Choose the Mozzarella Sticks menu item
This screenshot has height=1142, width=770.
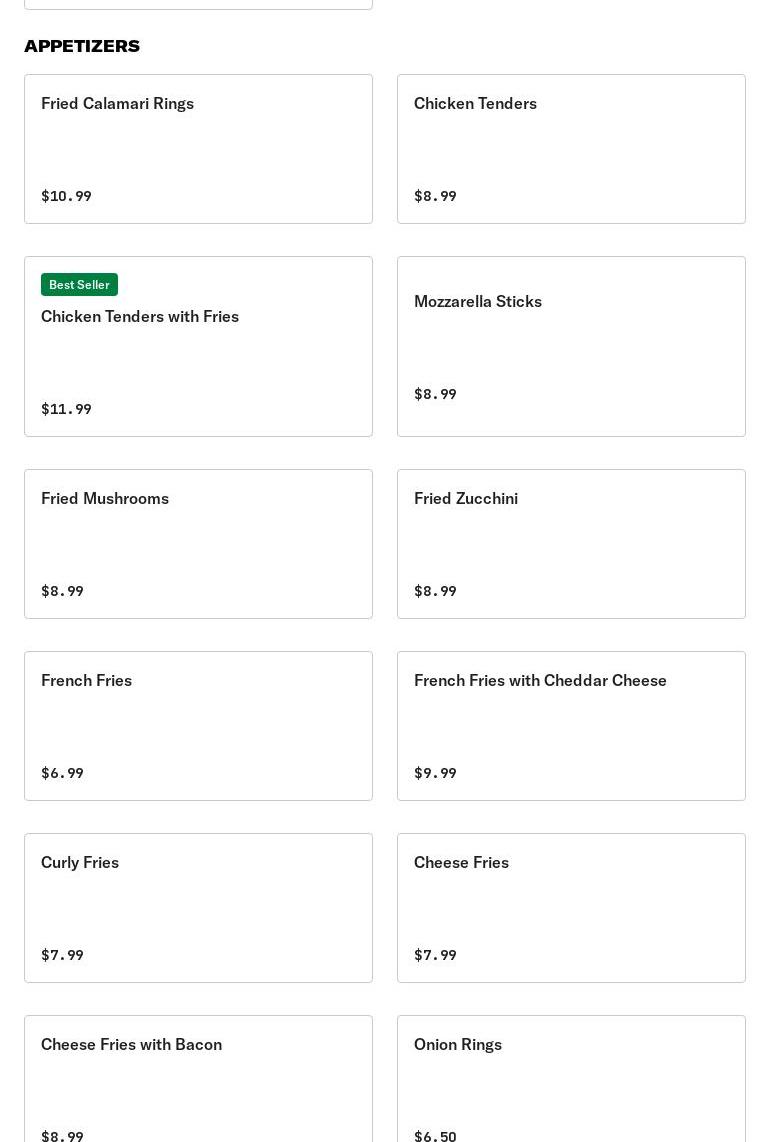pyautogui.click(x=571, y=346)
